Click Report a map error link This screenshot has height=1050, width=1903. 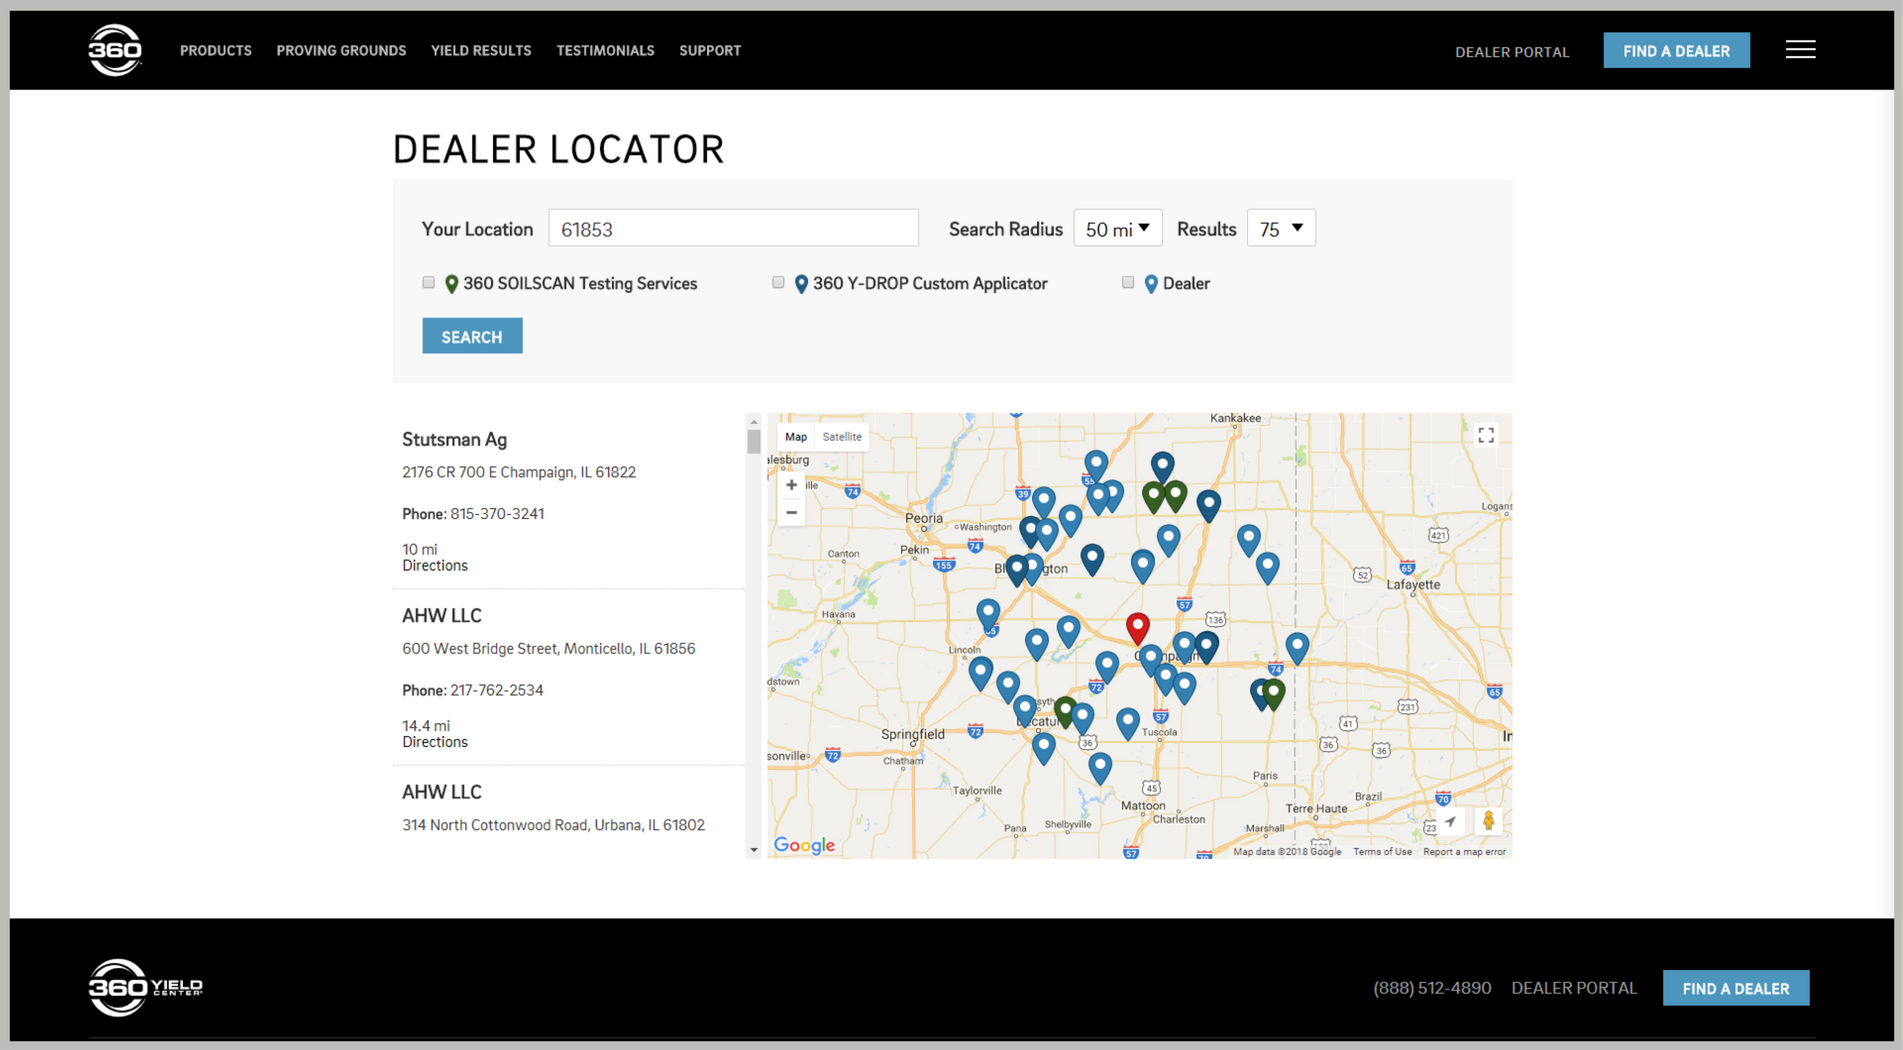pyautogui.click(x=1464, y=852)
